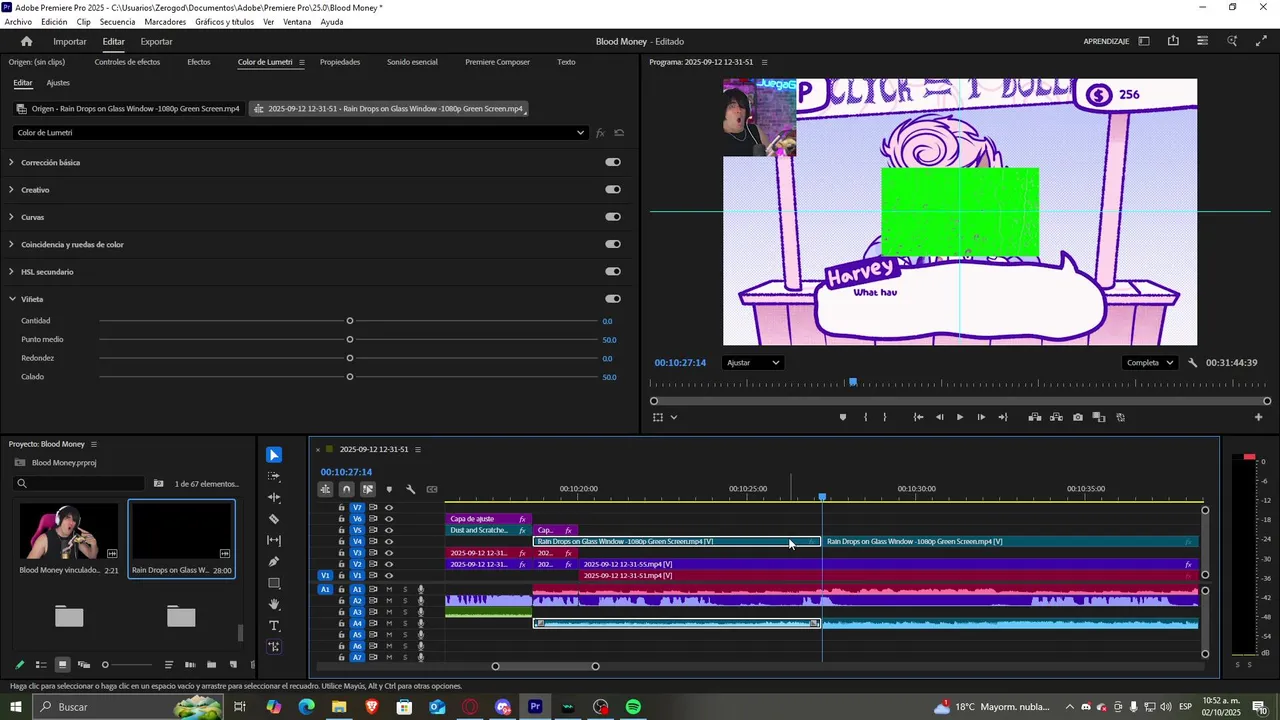This screenshot has height=720, width=1280.
Task: Adjust Viñeta Calado slider handle
Action: click(350, 377)
